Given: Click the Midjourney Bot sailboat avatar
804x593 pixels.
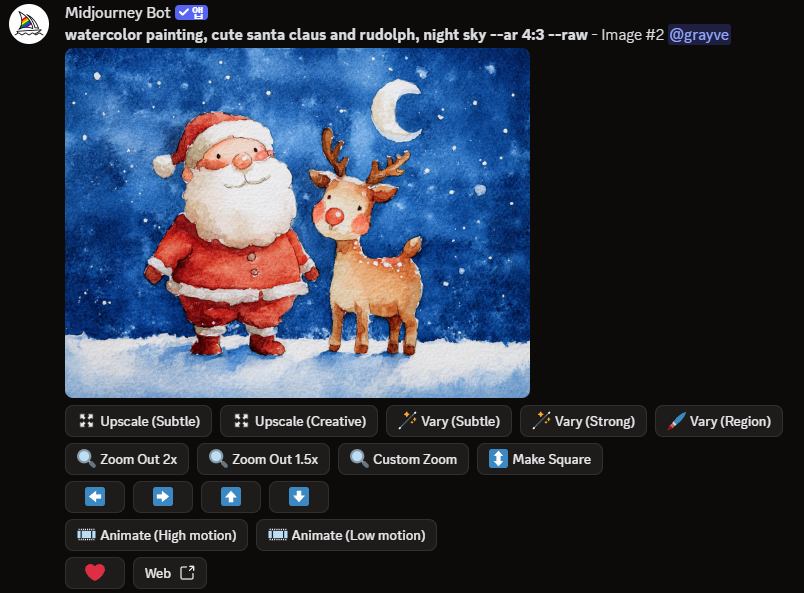Looking at the screenshot, I should tap(29, 24).
